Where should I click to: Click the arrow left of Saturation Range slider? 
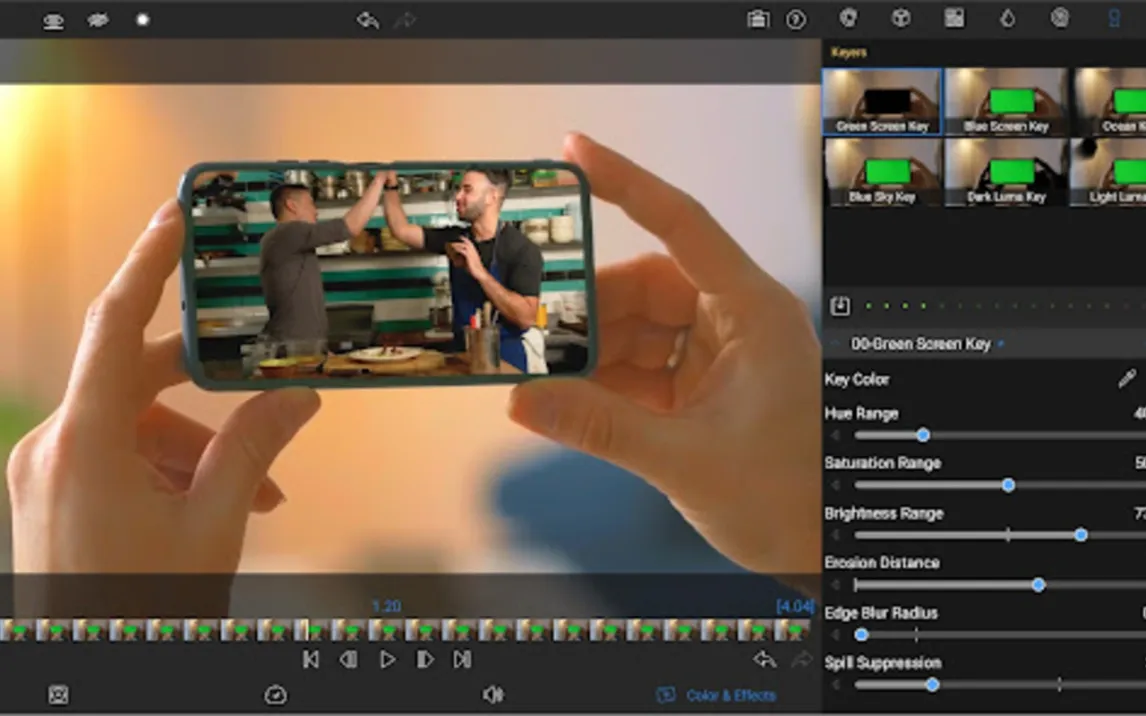click(x=835, y=485)
